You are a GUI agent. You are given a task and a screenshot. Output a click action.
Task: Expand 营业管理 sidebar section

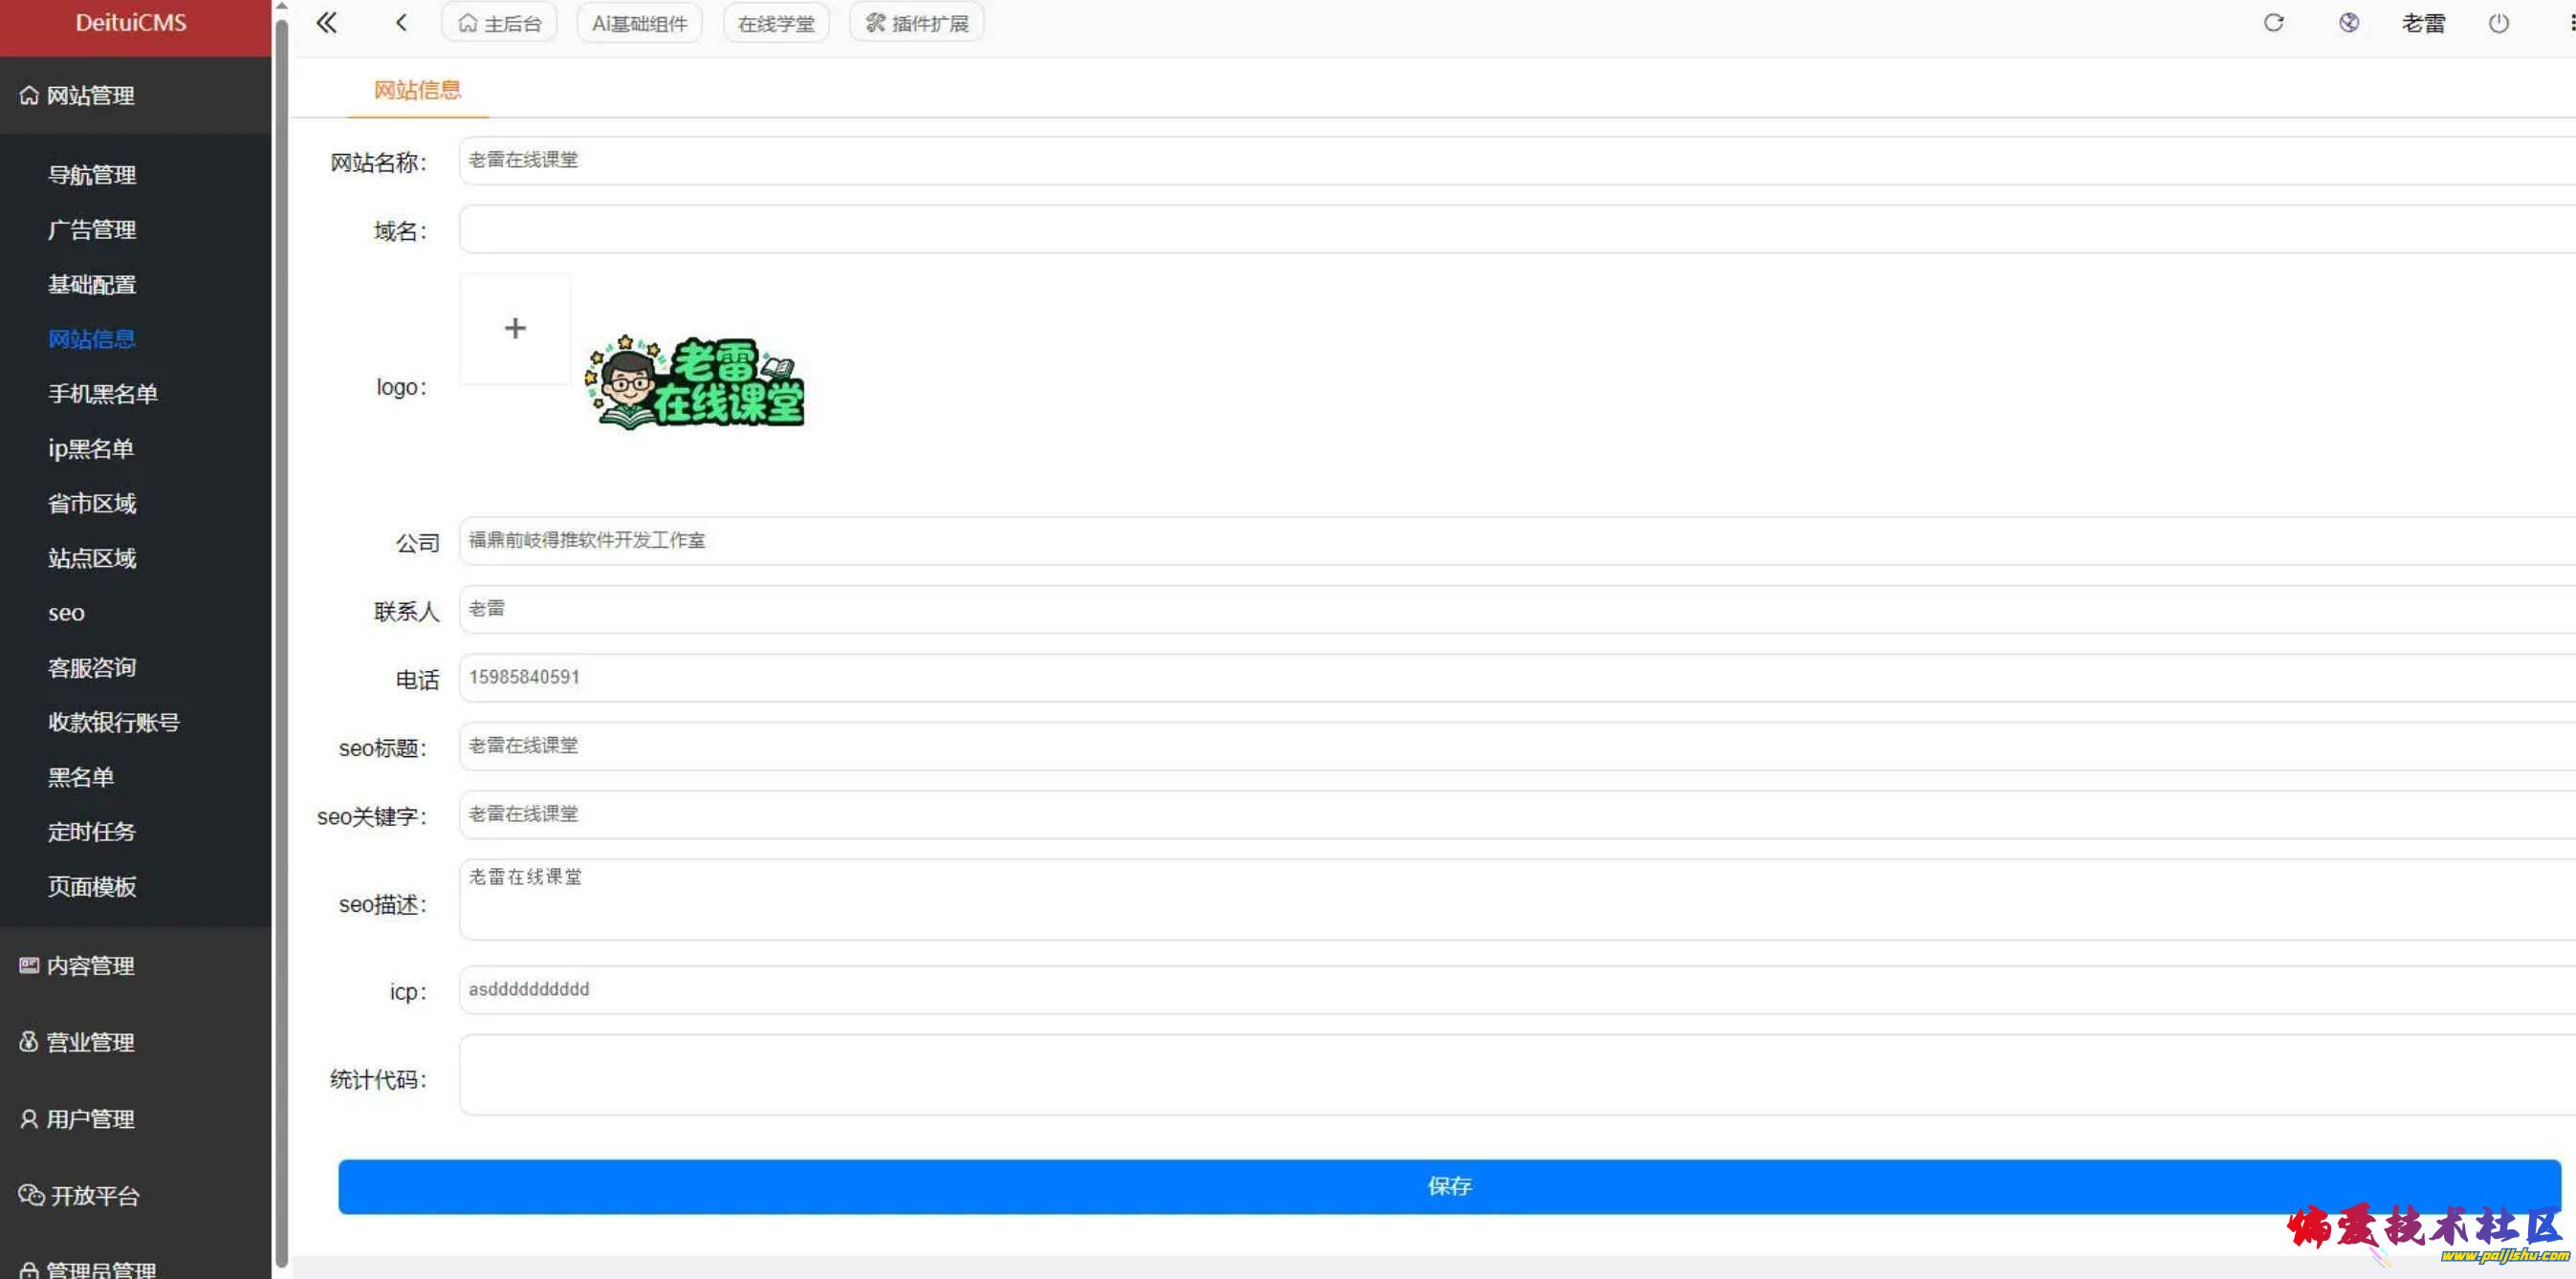(90, 1041)
